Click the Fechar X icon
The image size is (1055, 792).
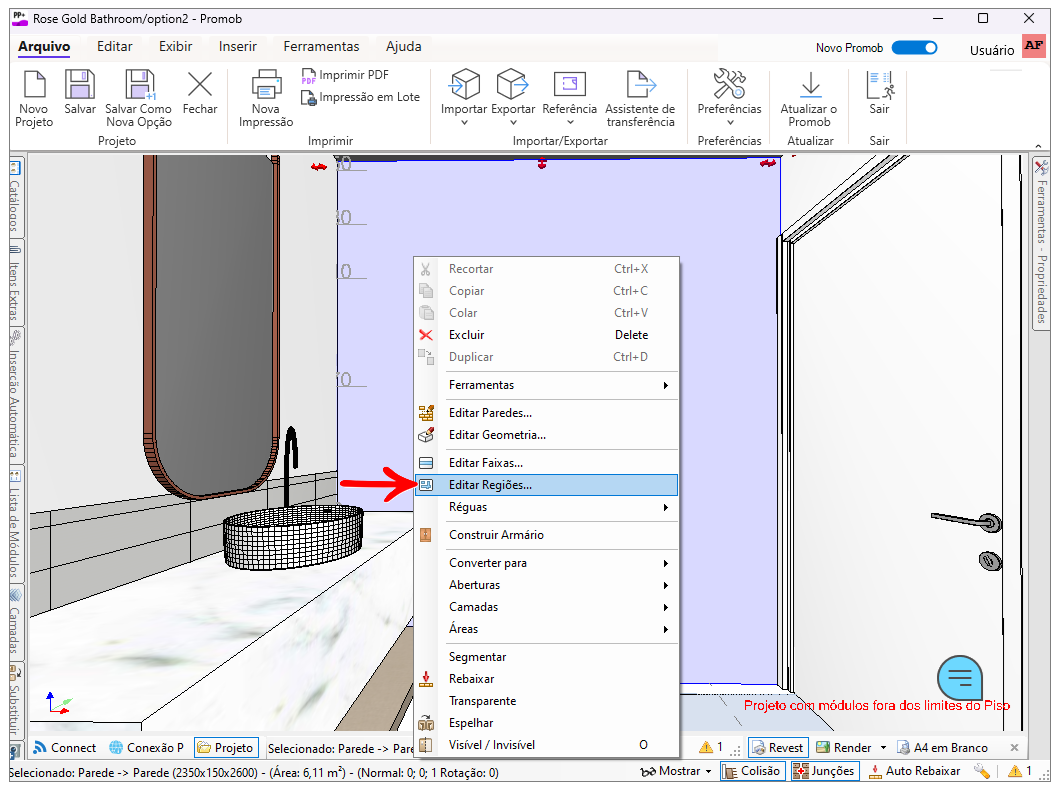click(x=200, y=85)
